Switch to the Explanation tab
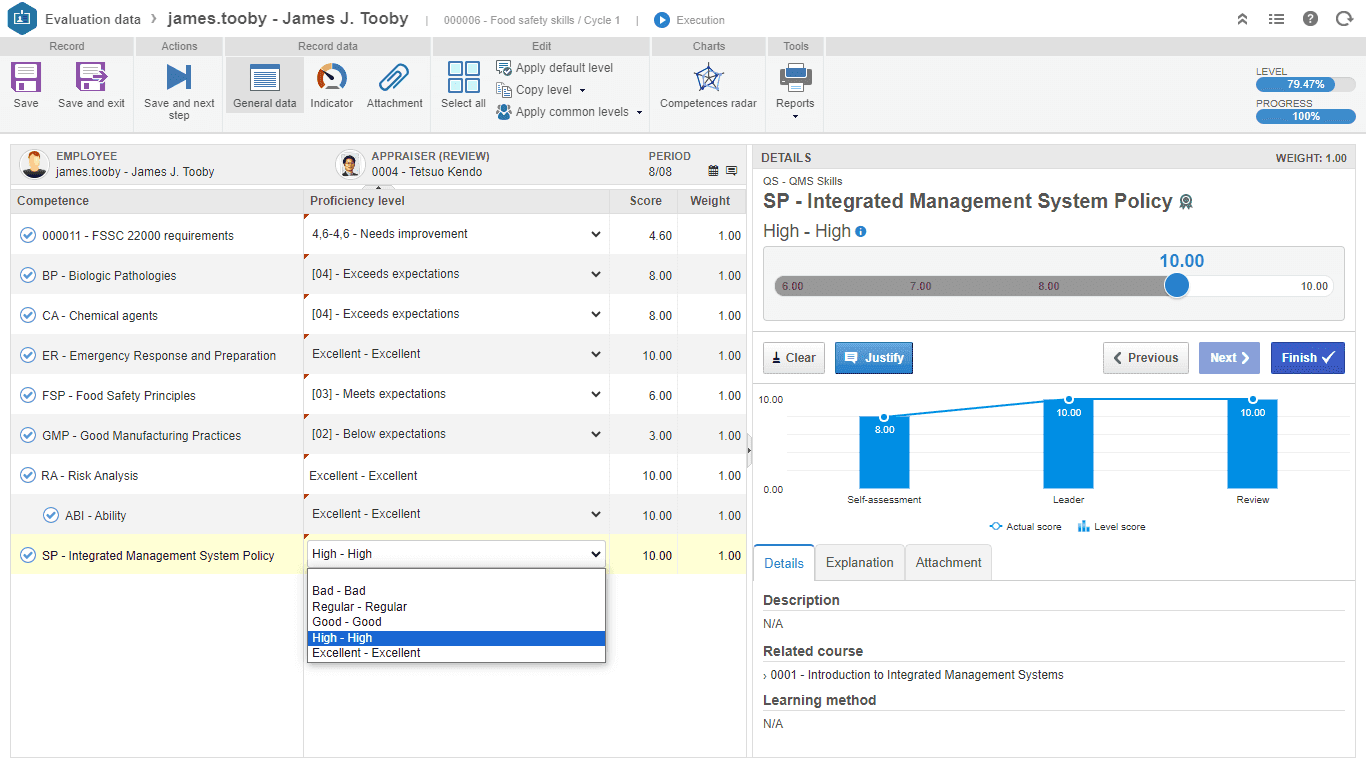The width and height of the screenshot is (1366, 768). (x=859, y=563)
